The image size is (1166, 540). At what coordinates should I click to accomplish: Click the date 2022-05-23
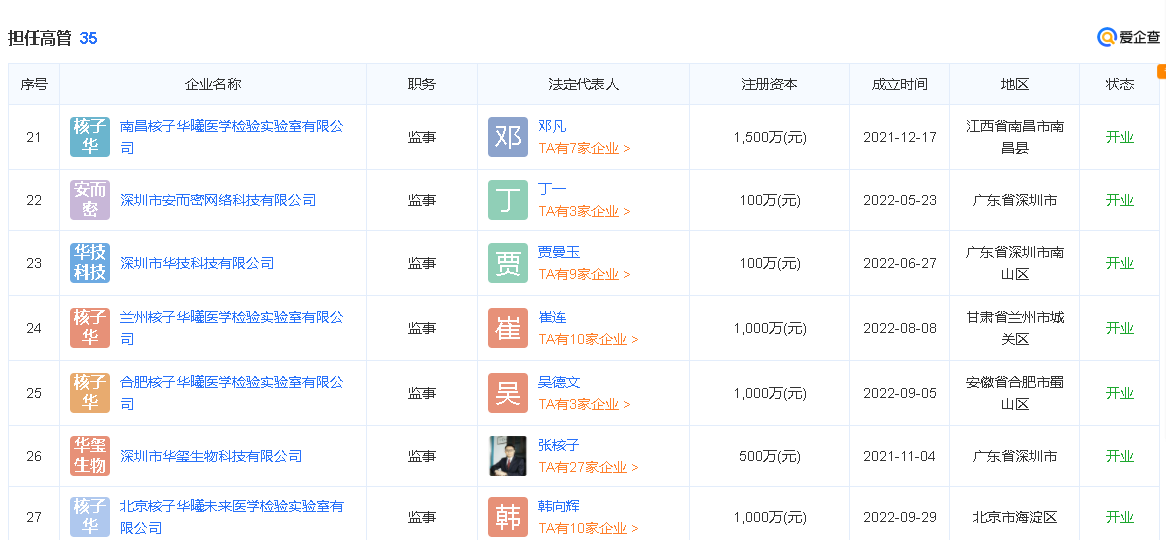tap(900, 200)
